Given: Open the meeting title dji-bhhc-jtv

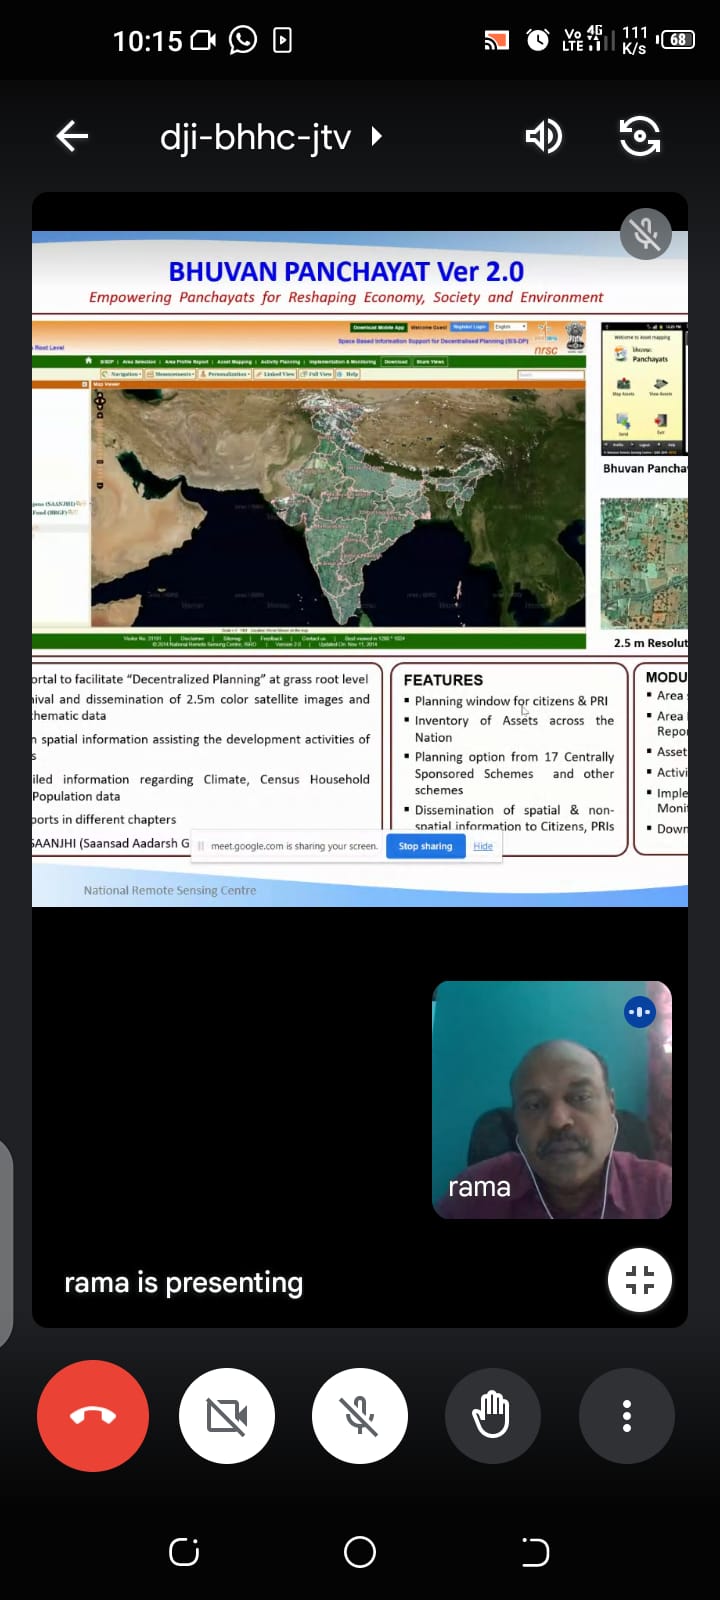Looking at the screenshot, I should (255, 136).
